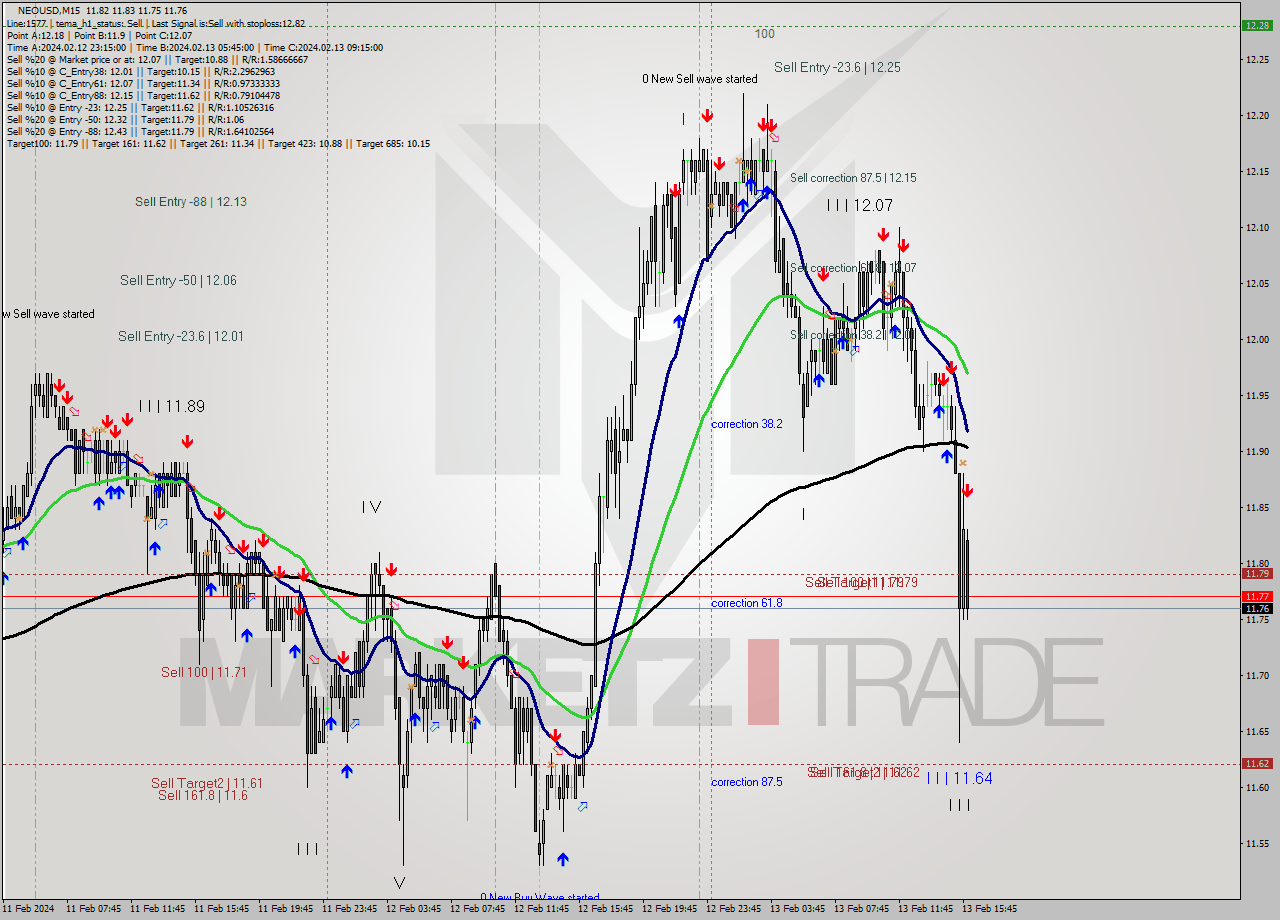Click the red 11.79 price tag
This screenshot has height=920, width=1280.
pyautogui.click(x=1256, y=574)
